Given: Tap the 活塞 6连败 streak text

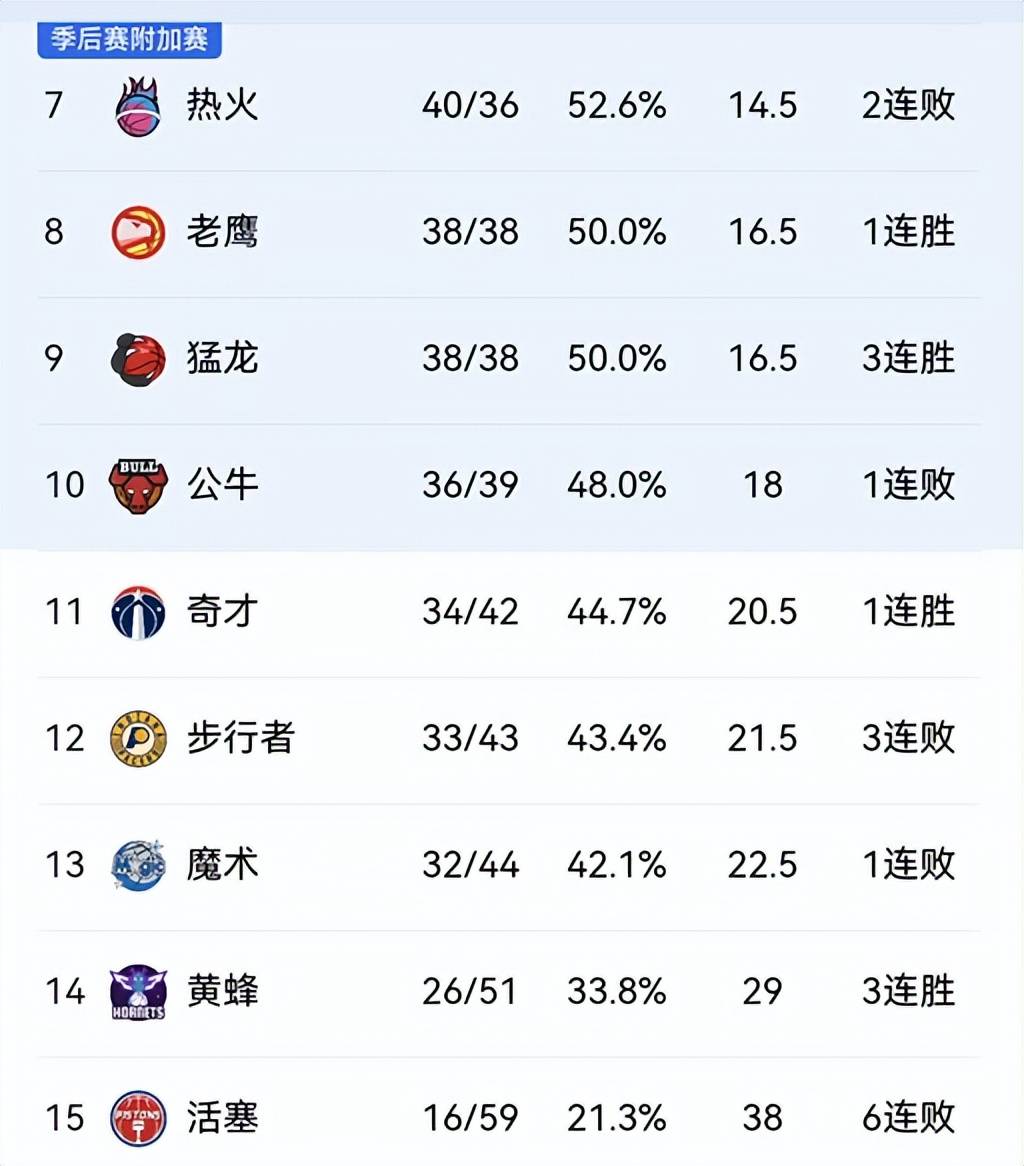Looking at the screenshot, I should click(x=908, y=1117).
